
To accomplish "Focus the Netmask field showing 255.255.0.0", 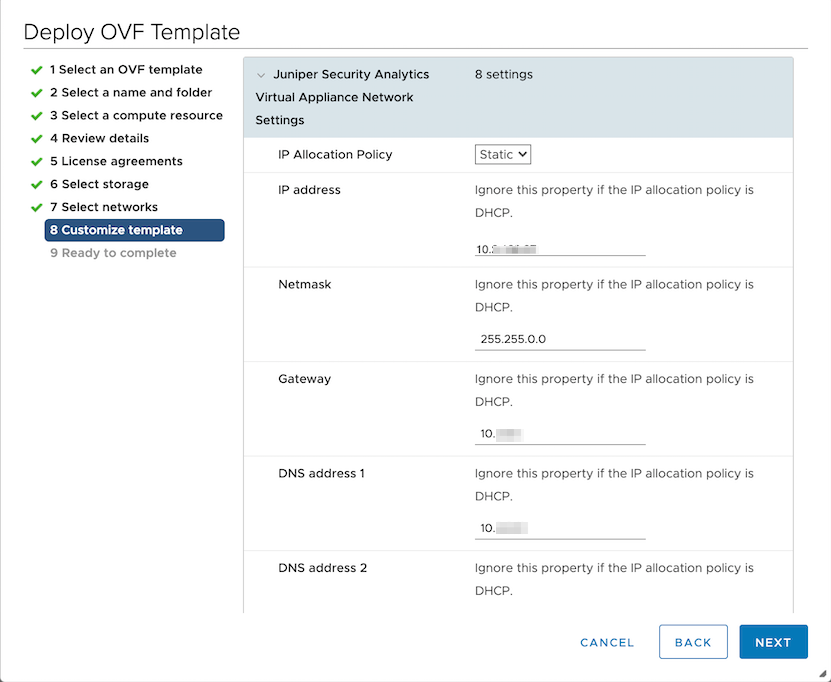I will click(560, 339).
